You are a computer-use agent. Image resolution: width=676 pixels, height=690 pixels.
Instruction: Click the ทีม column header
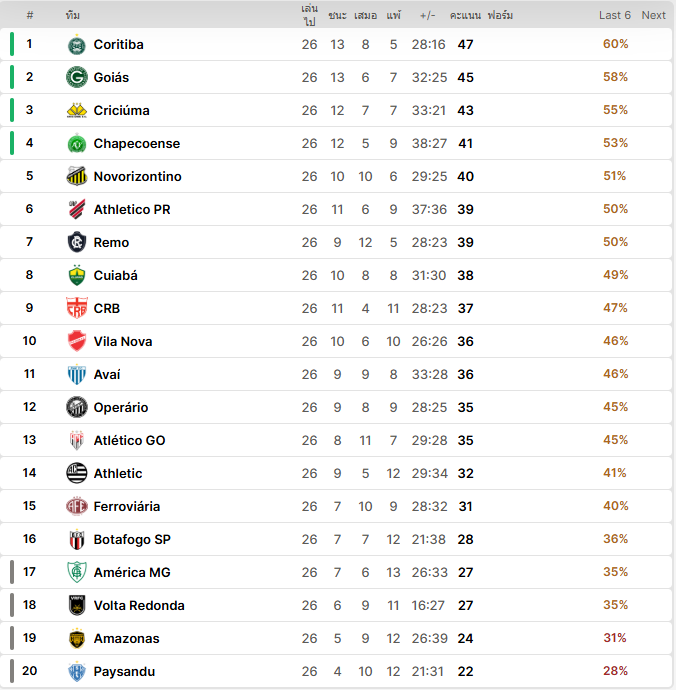pyautogui.click(x=73, y=15)
